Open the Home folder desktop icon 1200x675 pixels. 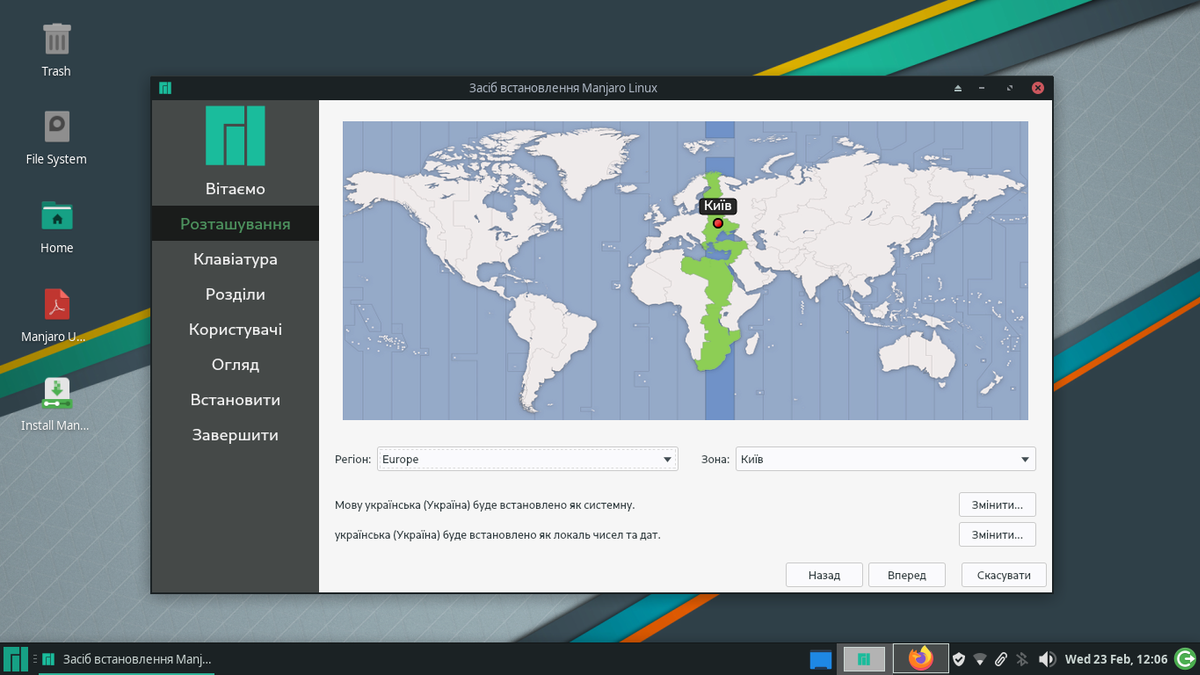tap(56, 215)
